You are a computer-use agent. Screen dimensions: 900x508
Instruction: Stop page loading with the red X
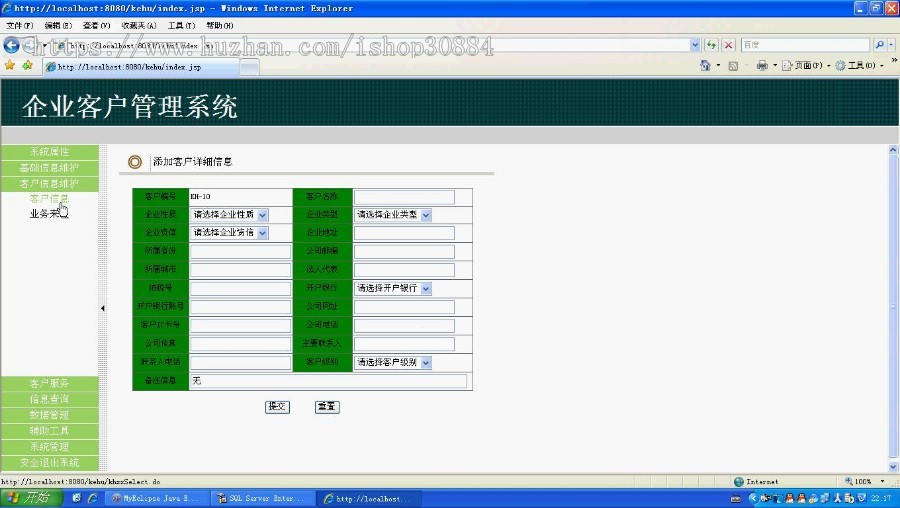pos(728,45)
